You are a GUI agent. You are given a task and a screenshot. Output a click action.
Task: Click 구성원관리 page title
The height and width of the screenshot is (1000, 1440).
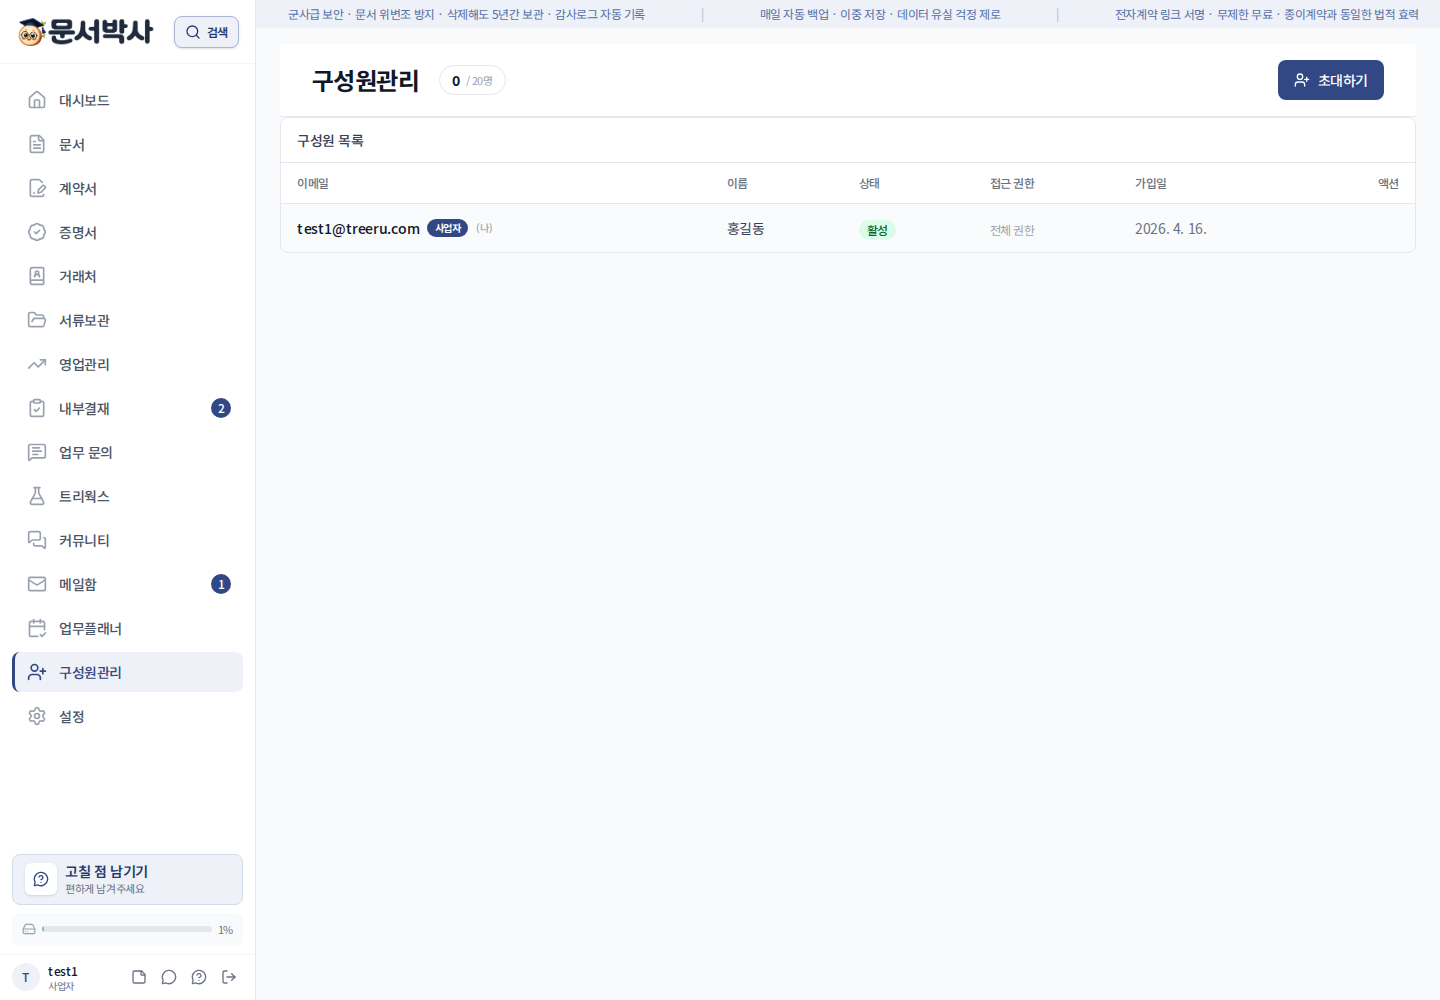(x=365, y=80)
